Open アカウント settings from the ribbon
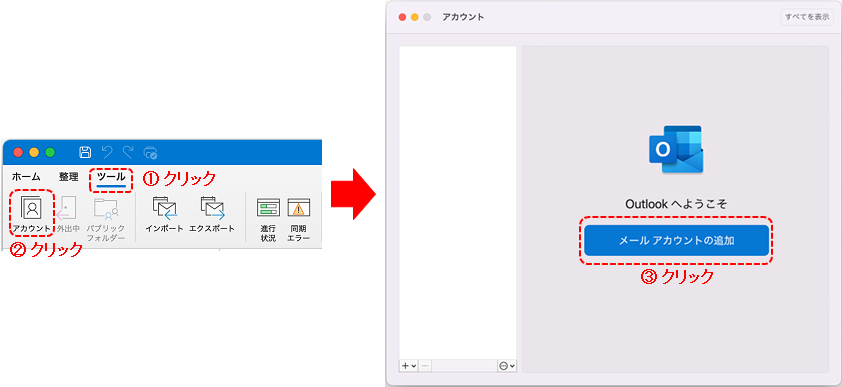Image resolution: width=842 pixels, height=387 pixels. 32,214
